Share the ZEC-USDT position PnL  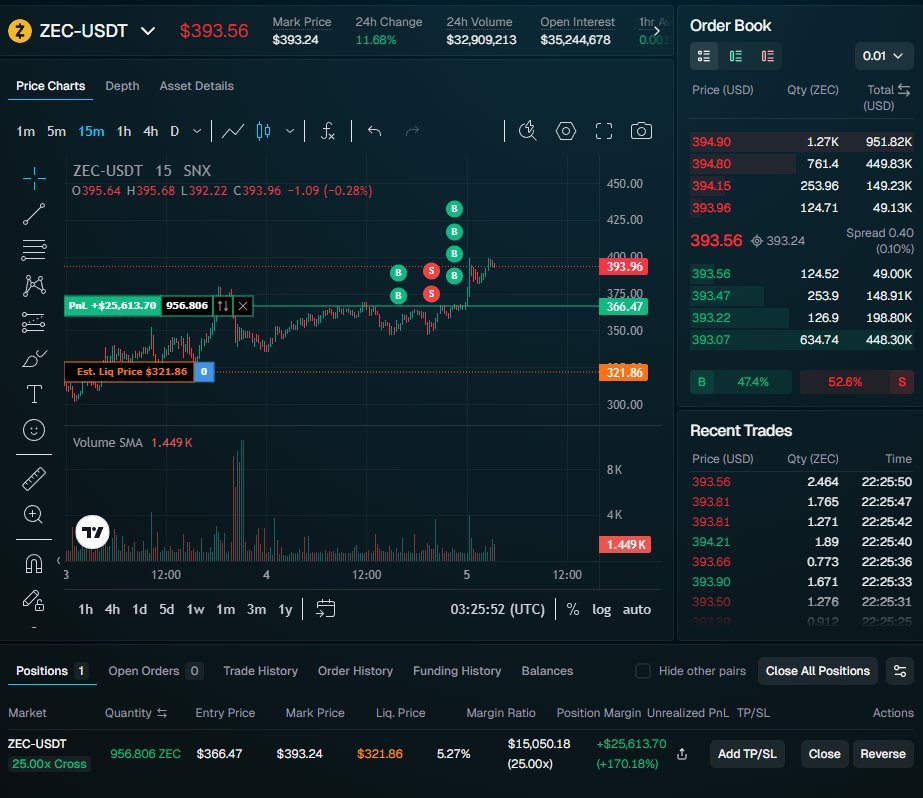[682, 754]
